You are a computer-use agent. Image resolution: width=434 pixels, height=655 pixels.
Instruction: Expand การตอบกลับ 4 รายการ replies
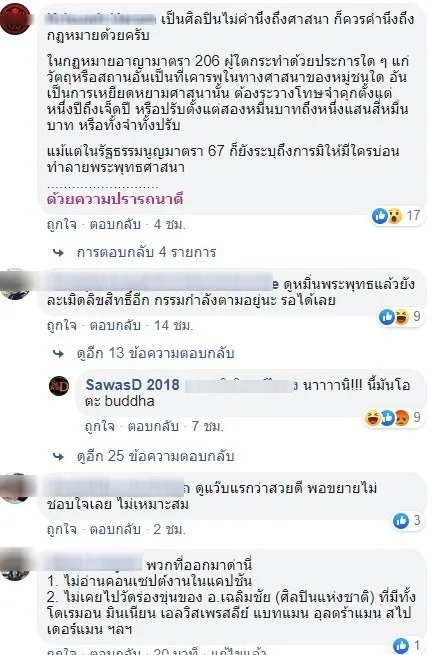(146, 252)
